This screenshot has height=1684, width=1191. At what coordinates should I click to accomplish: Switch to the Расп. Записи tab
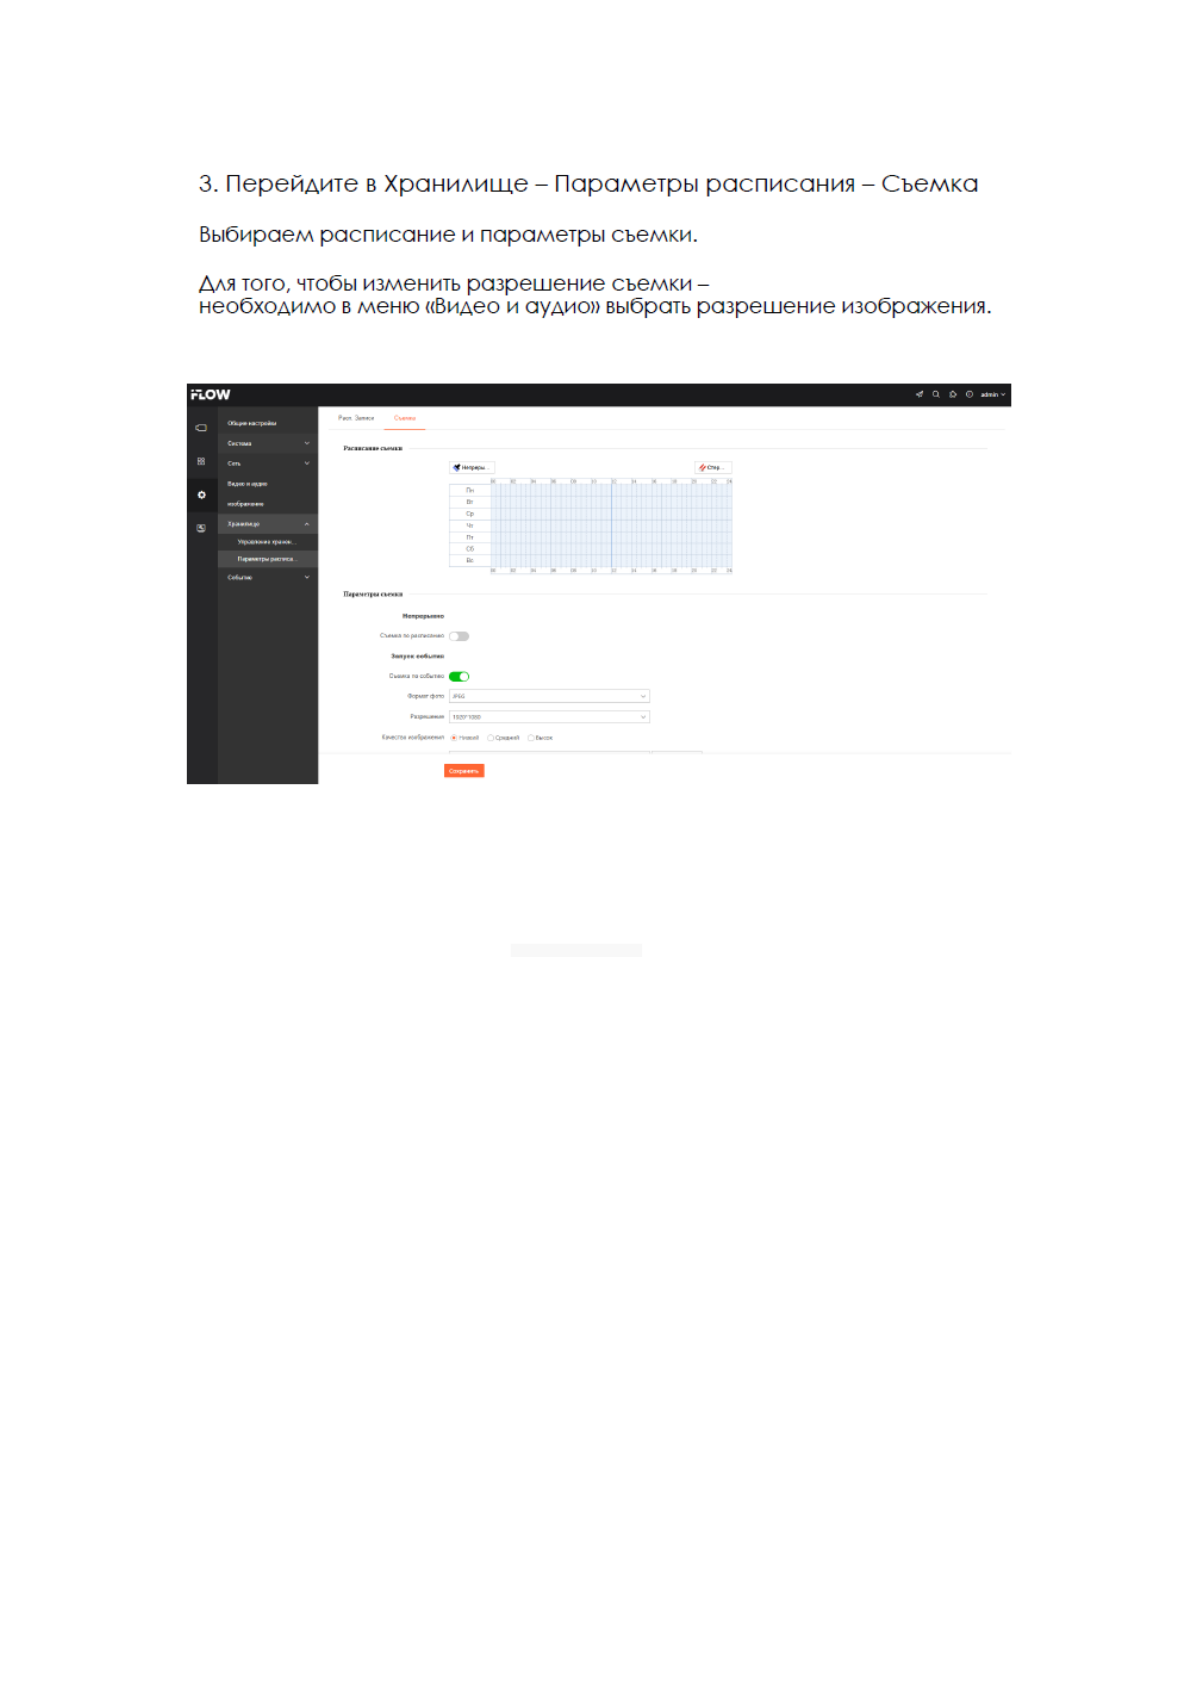pyautogui.click(x=356, y=418)
